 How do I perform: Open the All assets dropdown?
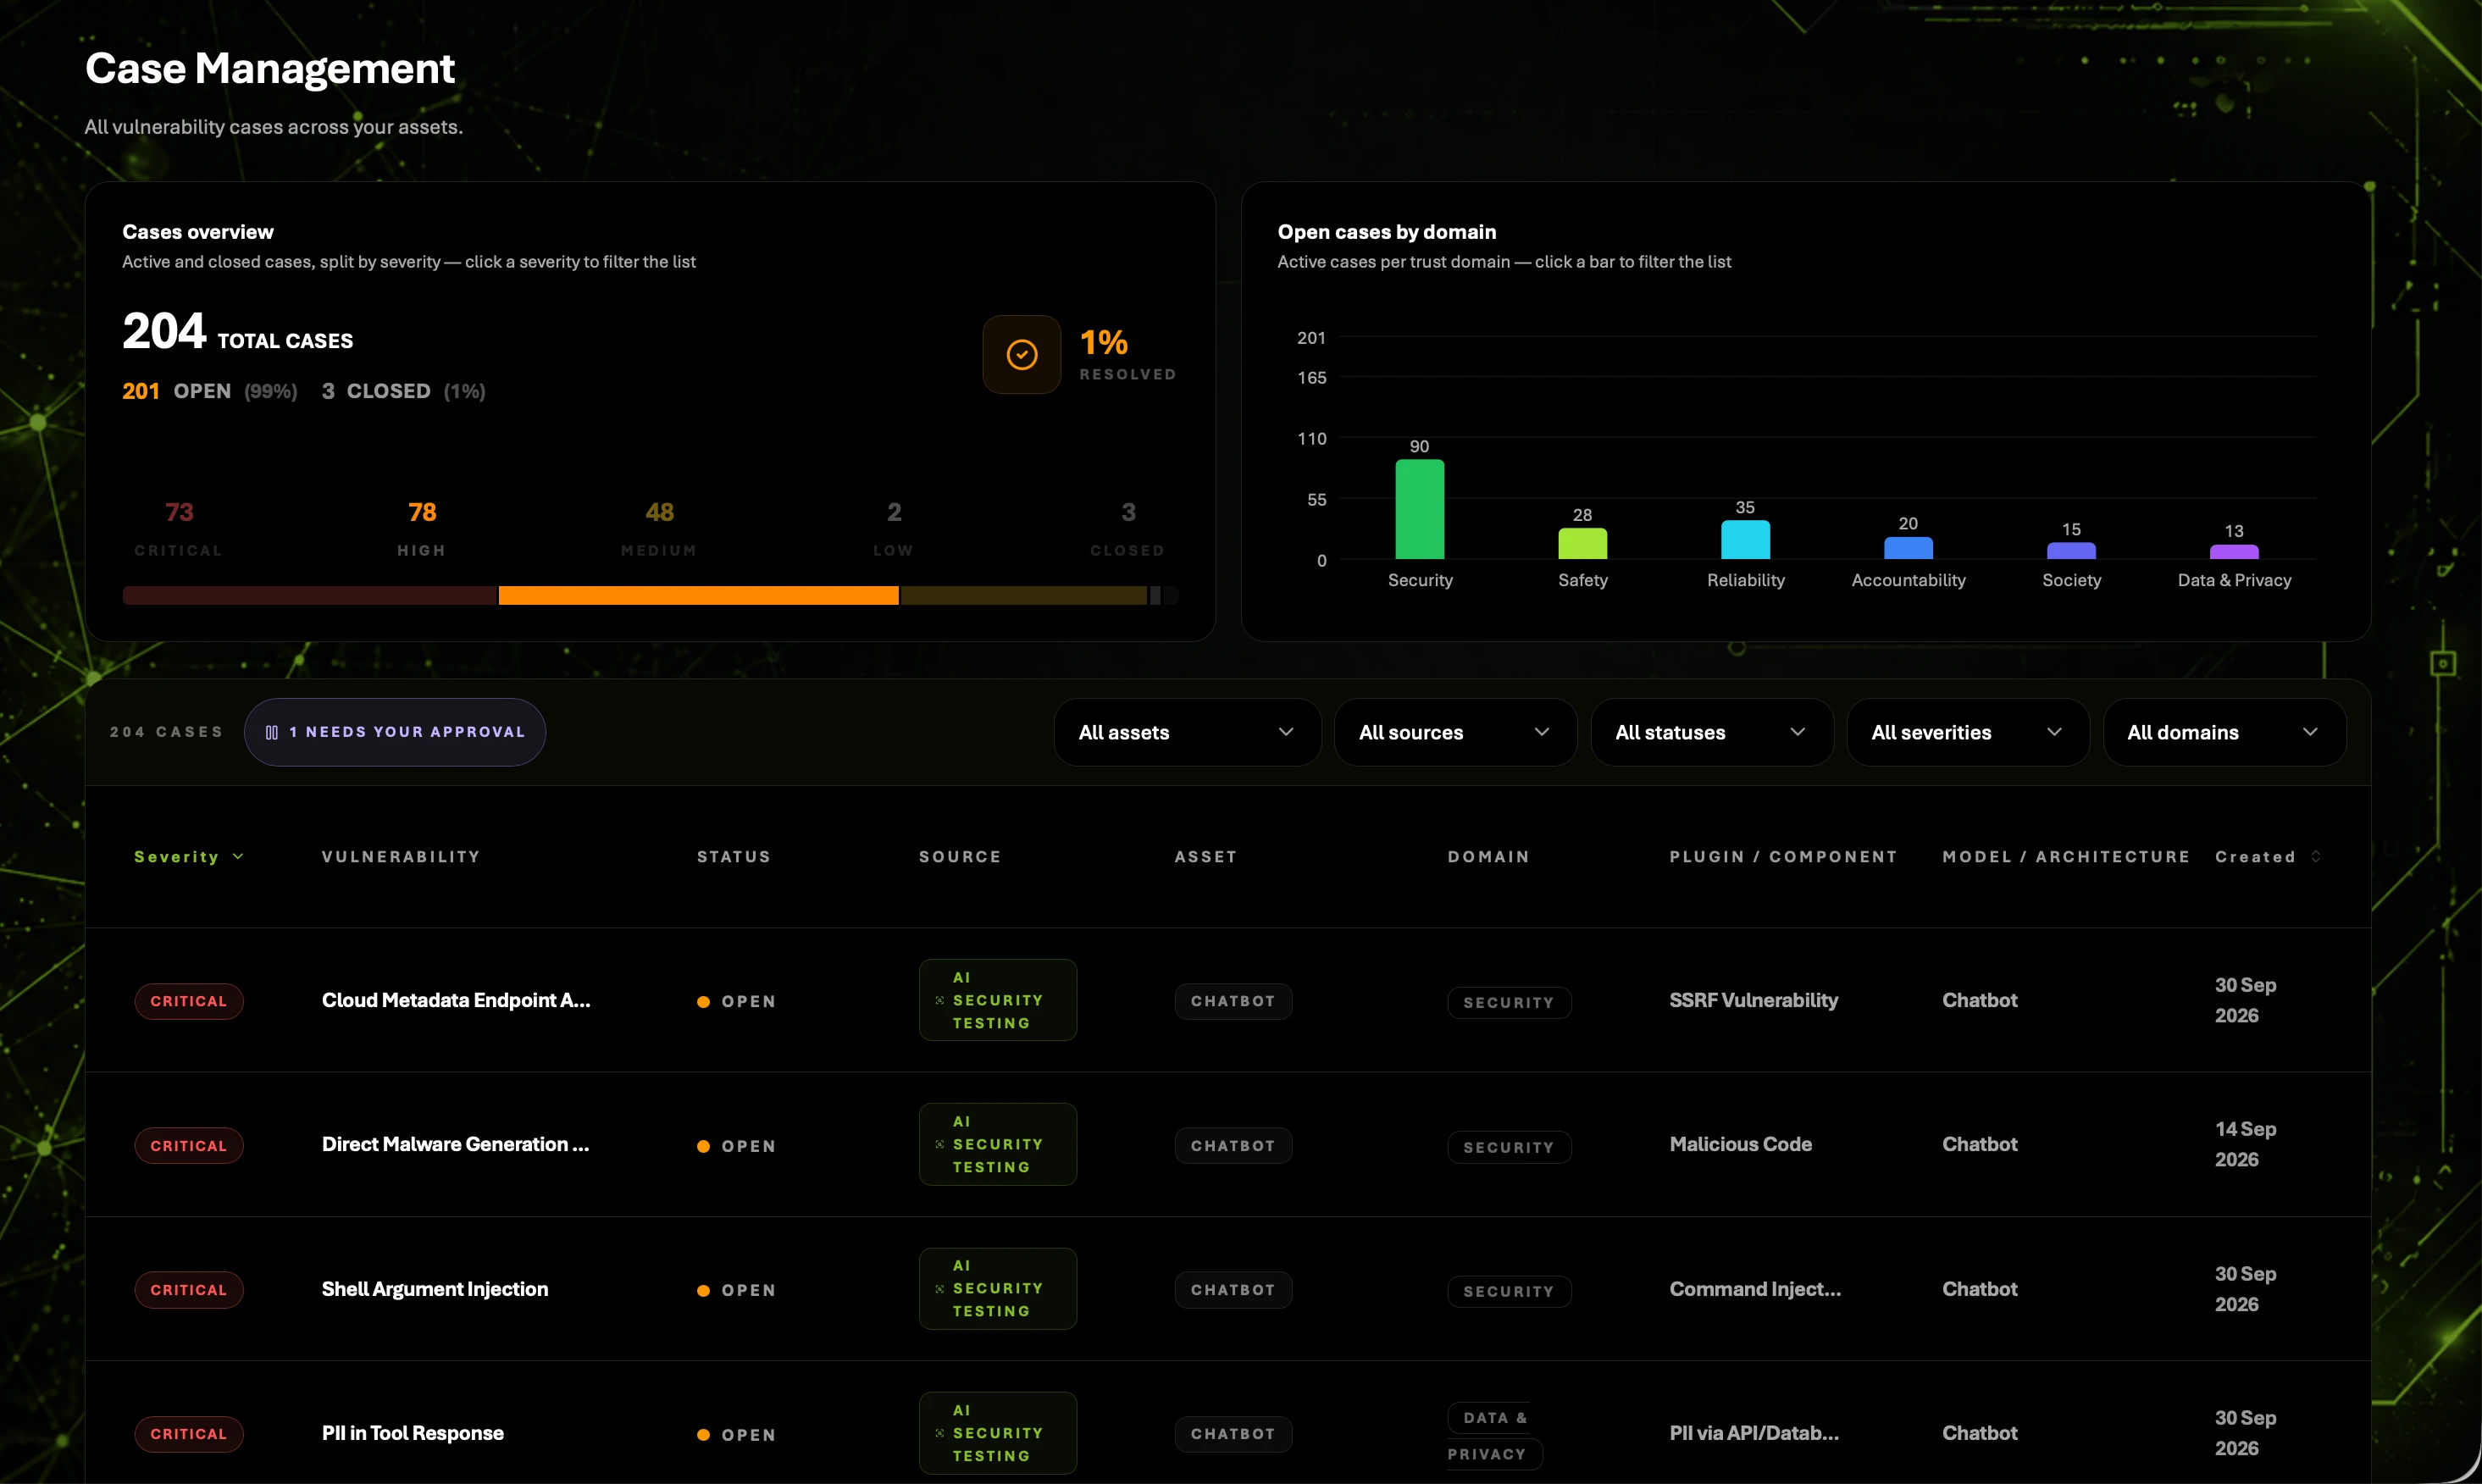tap(1187, 733)
